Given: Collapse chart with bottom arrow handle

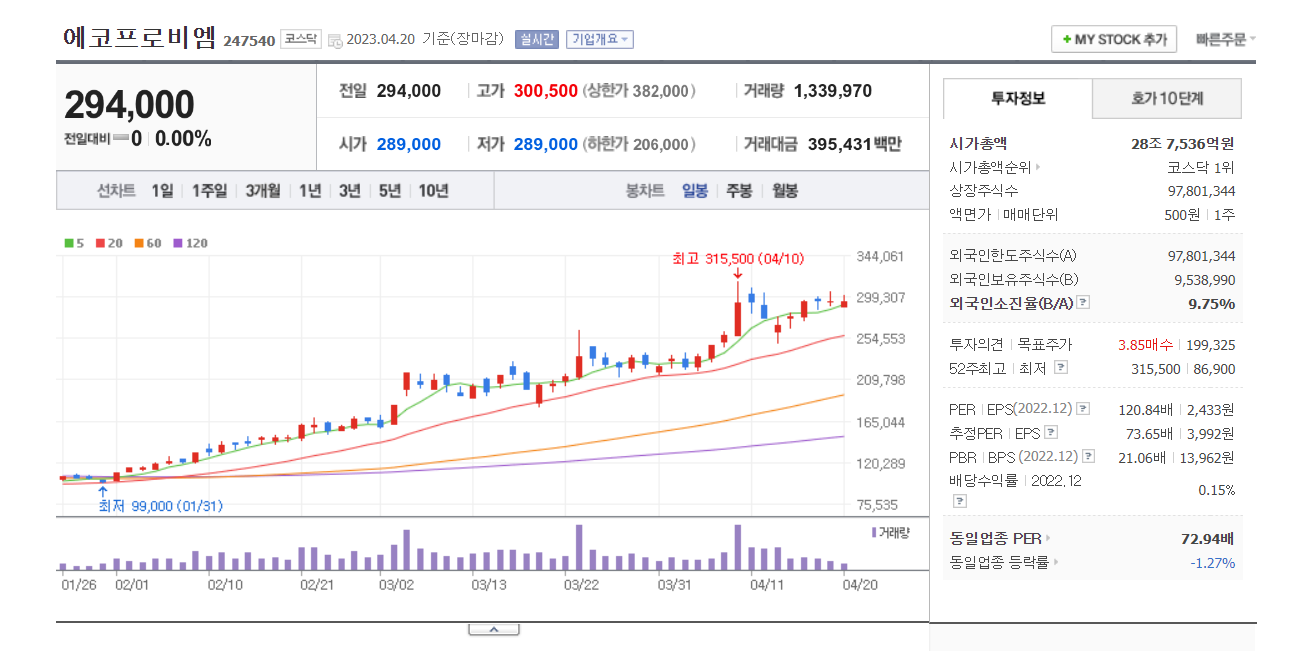Looking at the screenshot, I should click(x=494, y=629).
